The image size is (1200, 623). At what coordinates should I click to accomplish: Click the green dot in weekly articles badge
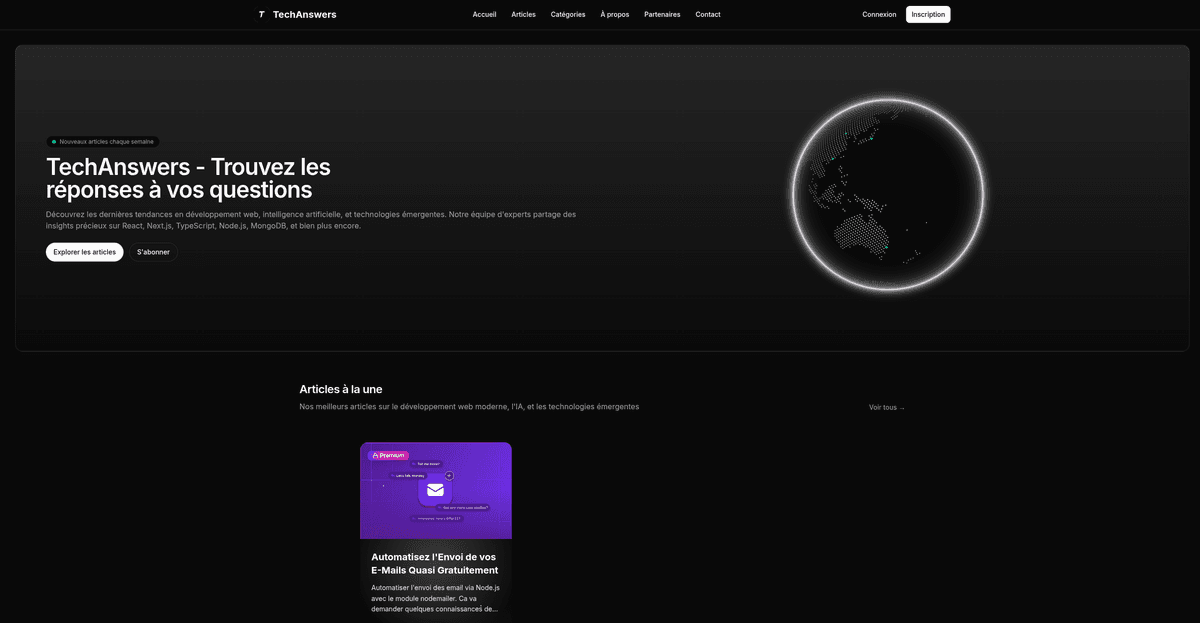click(54, 142)
